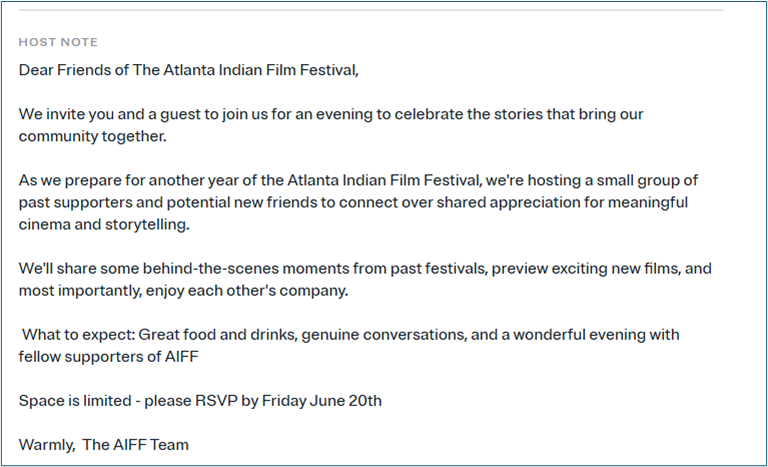Click 'The AIFF Team' signature

coord(136,445)
